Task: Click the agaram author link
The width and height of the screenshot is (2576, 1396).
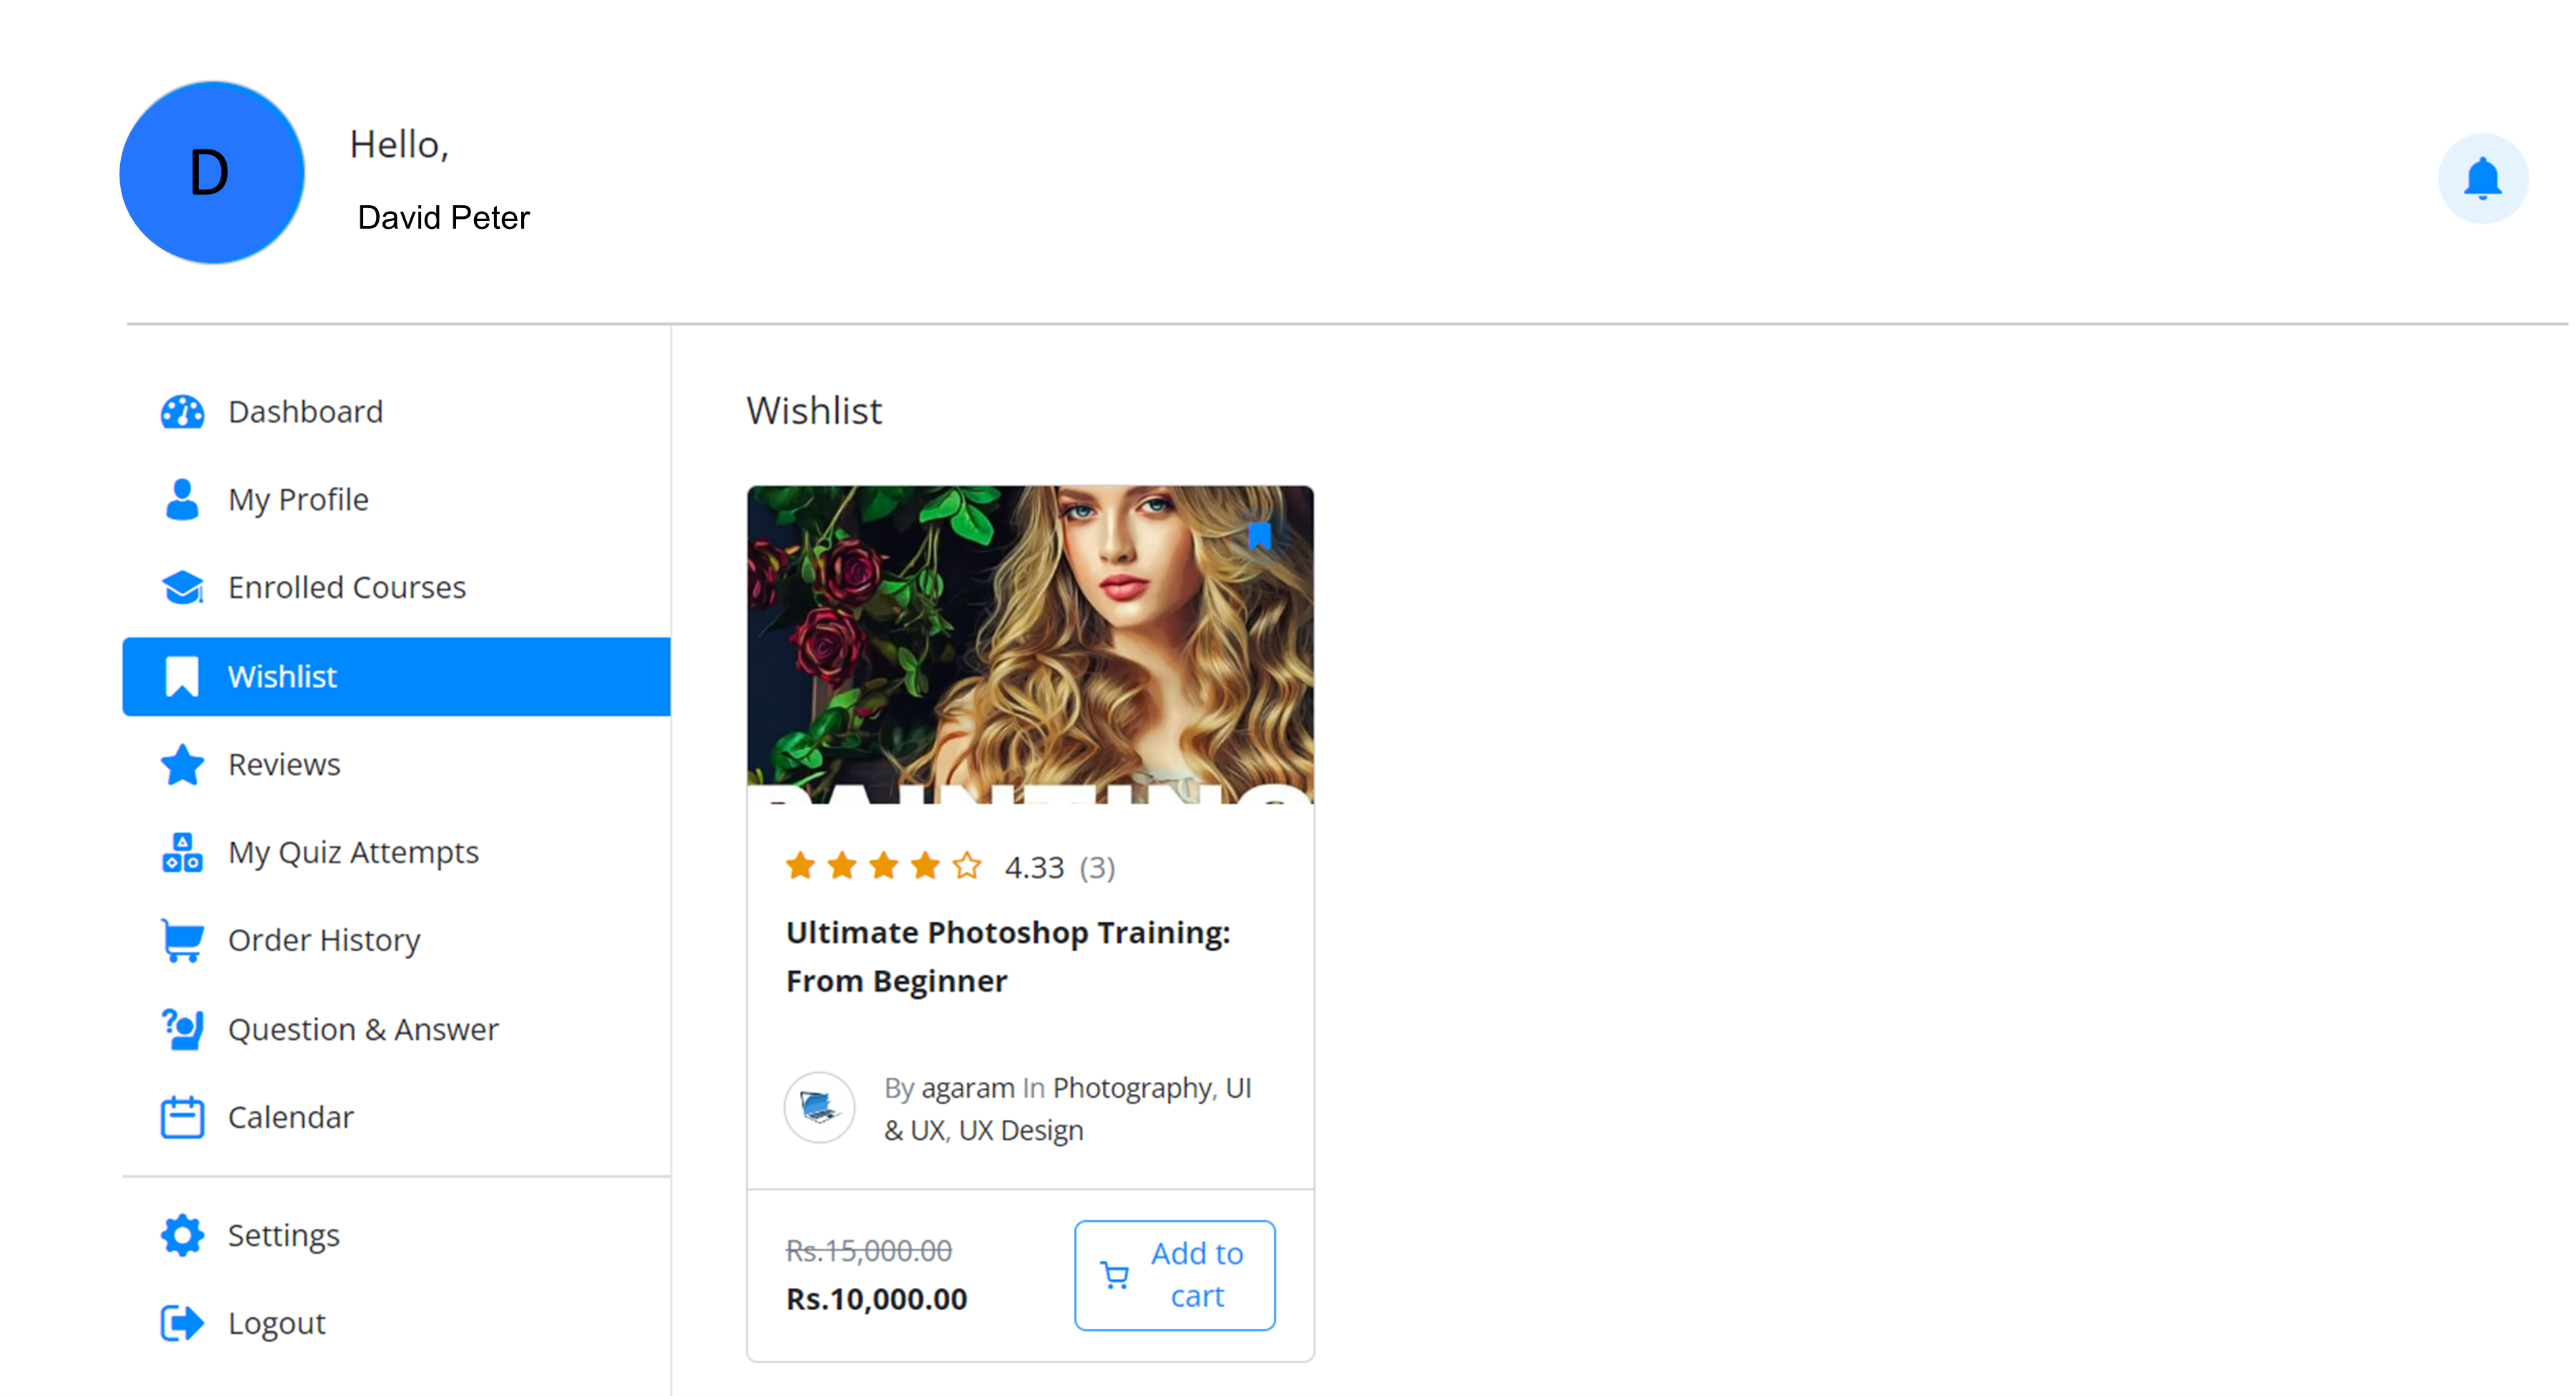Action: coord(967,1088)
